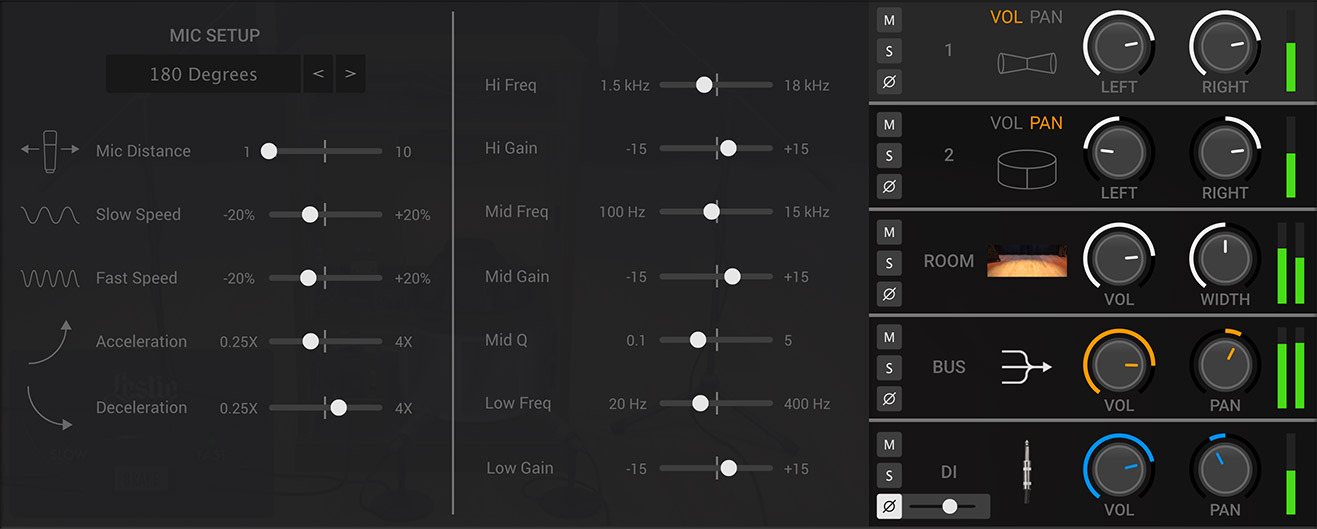Click the Acceleration curve arrow icon

[50, 343]
